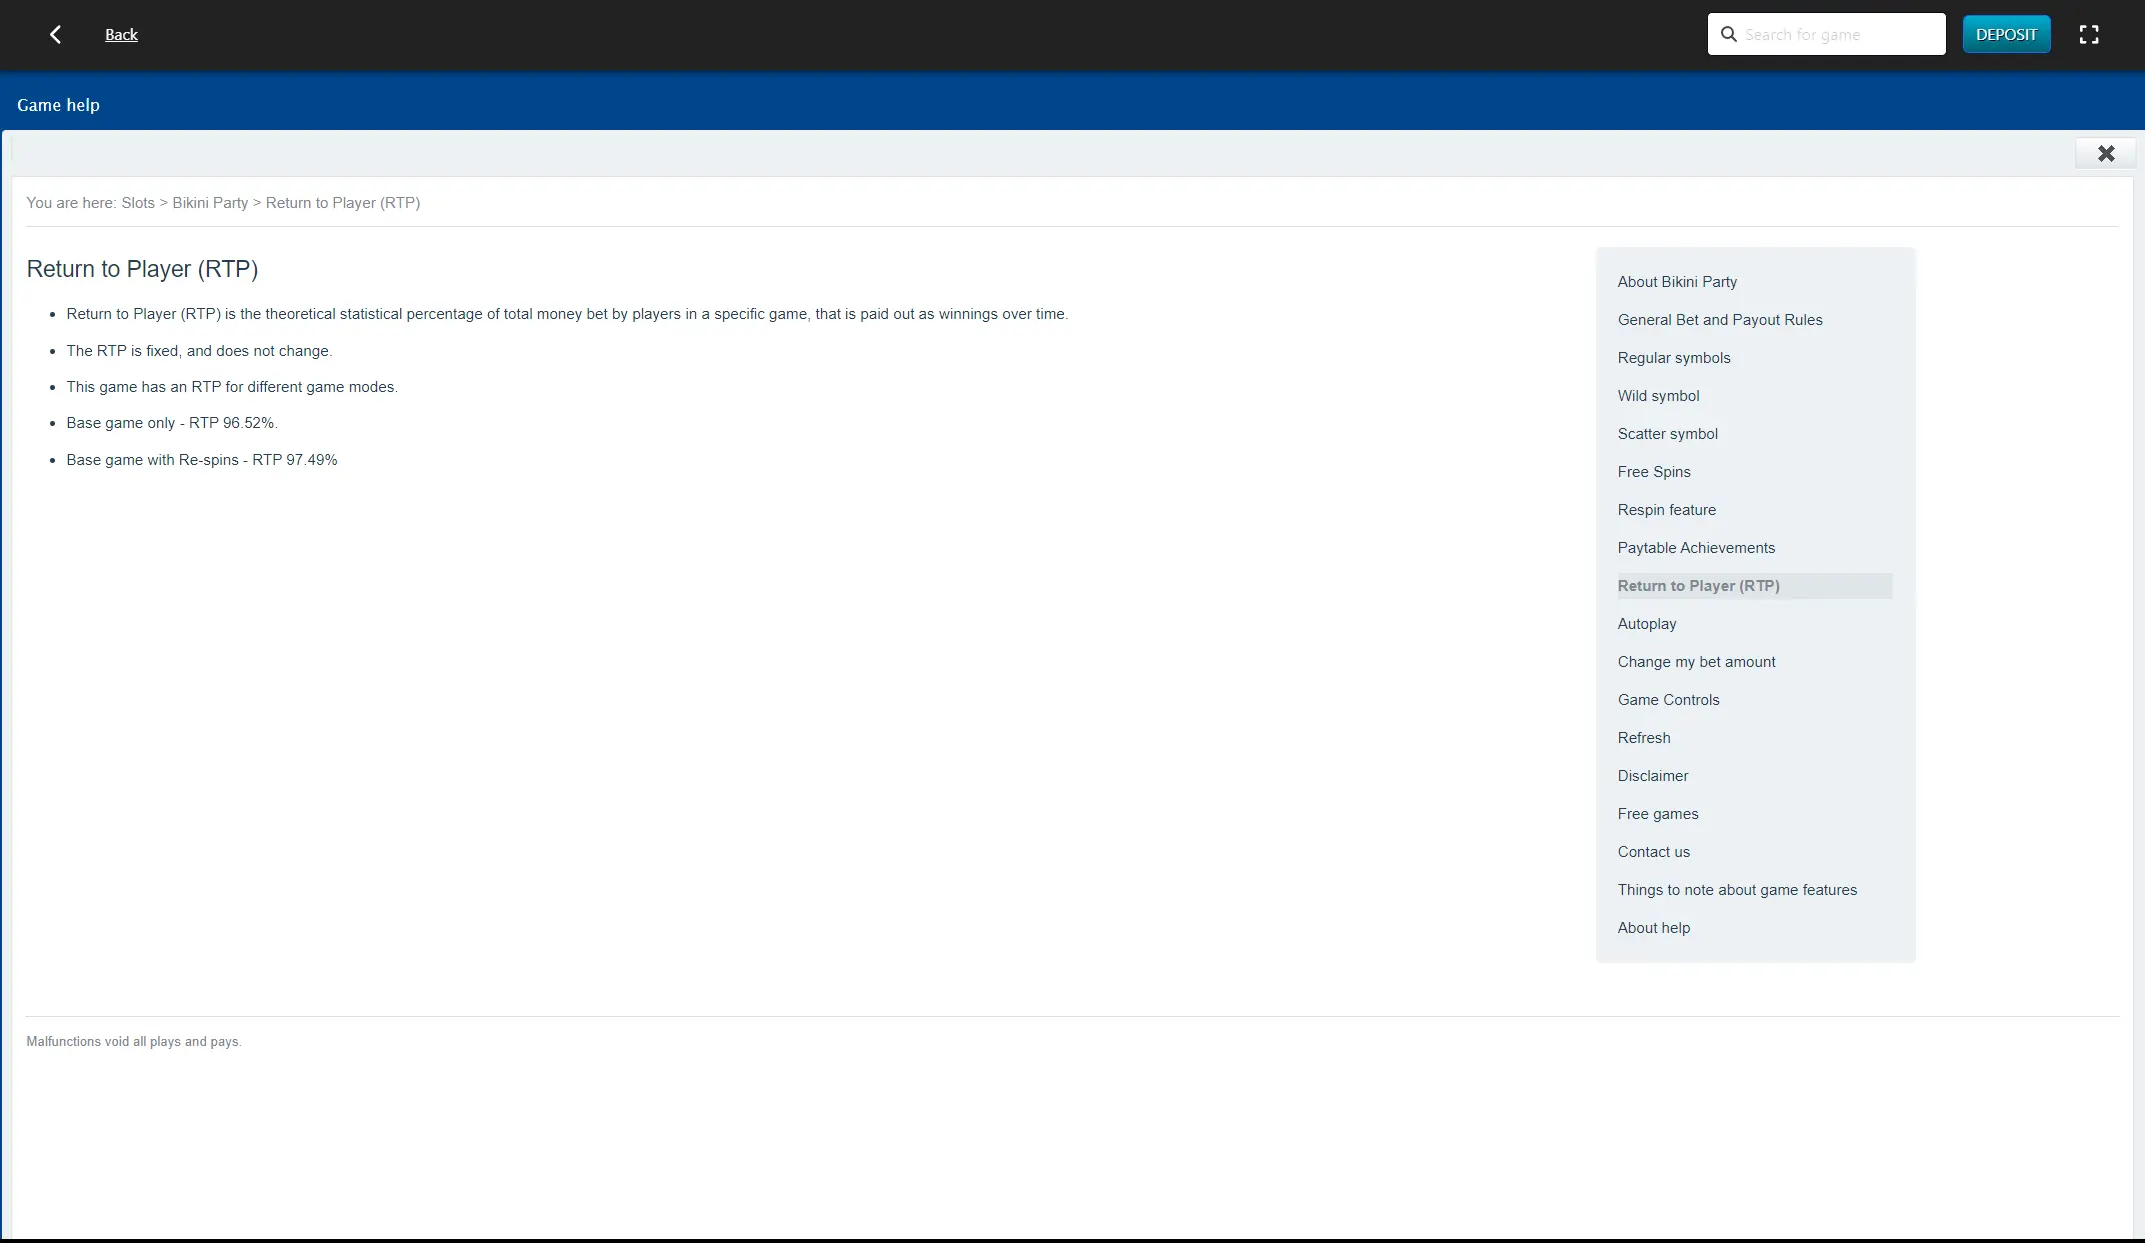Click 'The RTP is fixed' bullet text
This screenshot has width=2145, height=1243.
tap(199, 351)
